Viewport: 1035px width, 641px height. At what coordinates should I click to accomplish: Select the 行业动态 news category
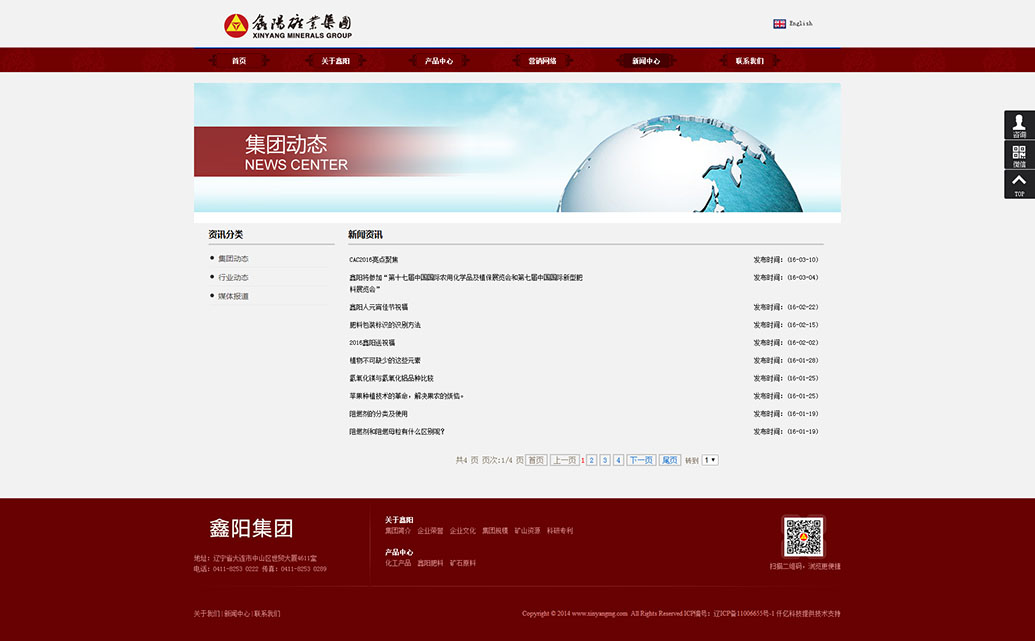[x=233, y=277]
